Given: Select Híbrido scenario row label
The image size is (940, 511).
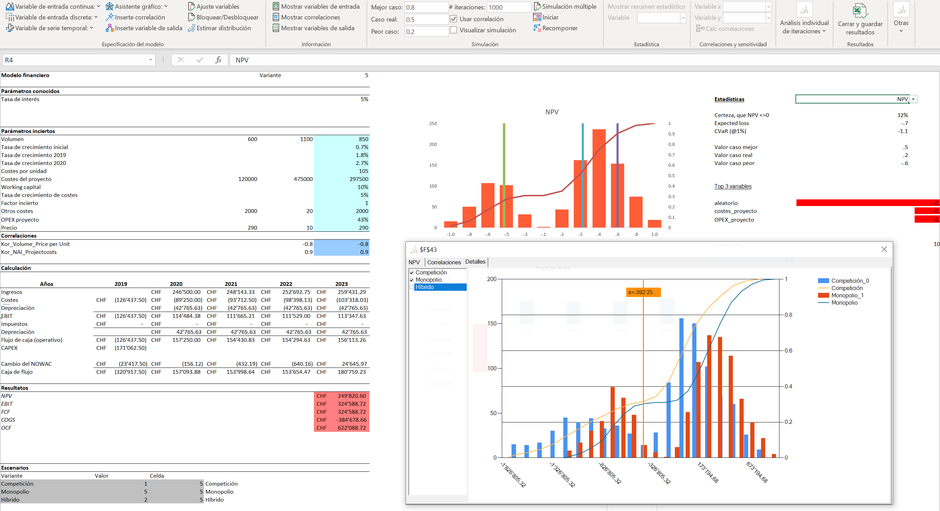Looking at the screenshot, I should [10, 500].
